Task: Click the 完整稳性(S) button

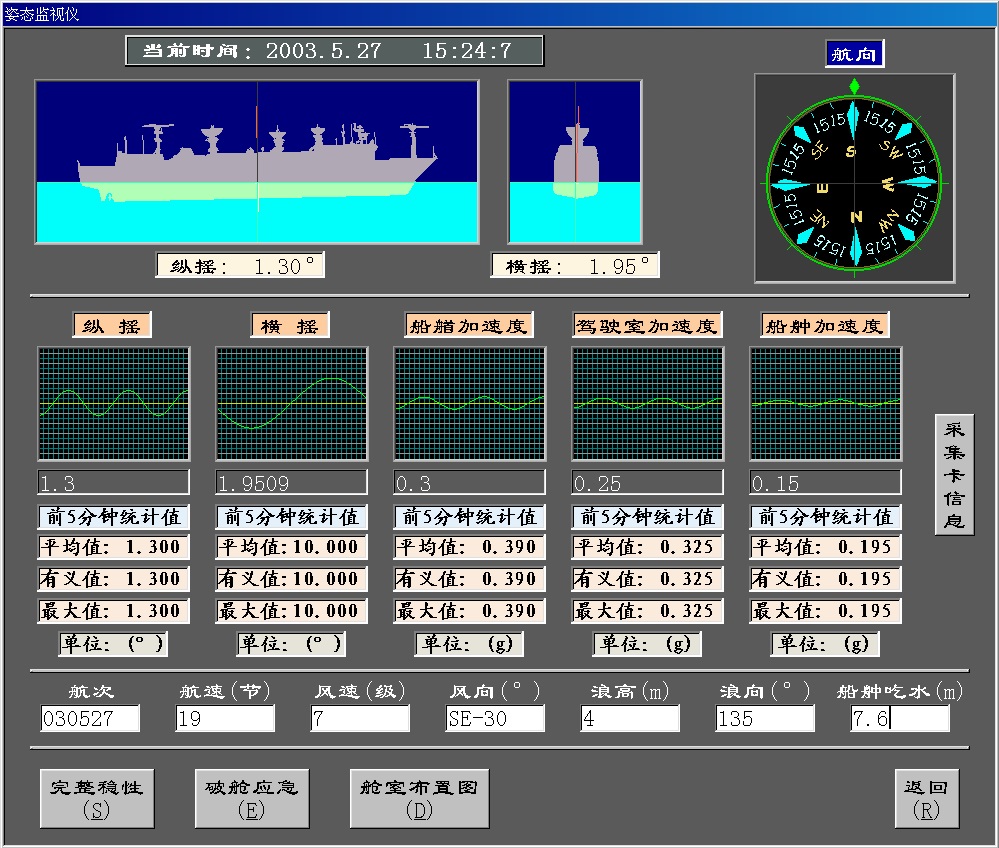Action: [x=97, y=798]
